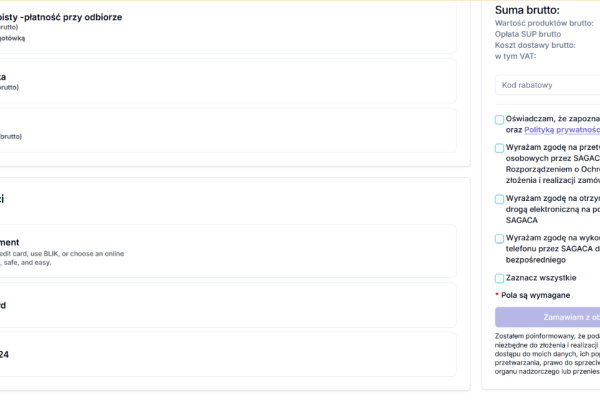Check the personal data processing consent box
Screen dimensions: 600x400
[500, 149]
